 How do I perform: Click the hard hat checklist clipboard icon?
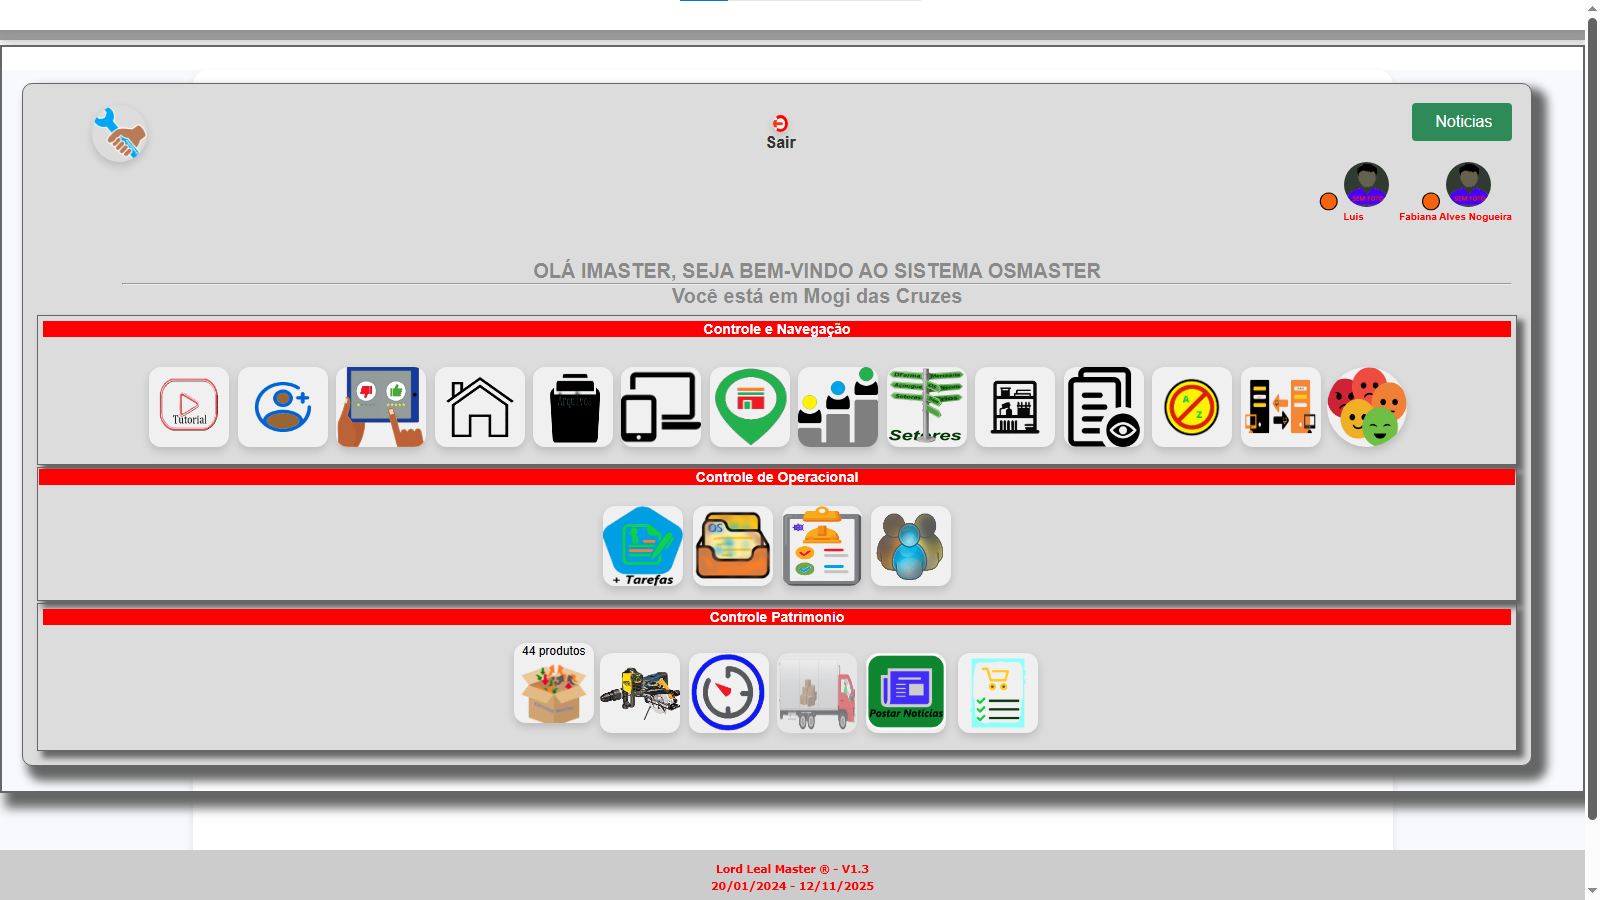pos(822,546)
